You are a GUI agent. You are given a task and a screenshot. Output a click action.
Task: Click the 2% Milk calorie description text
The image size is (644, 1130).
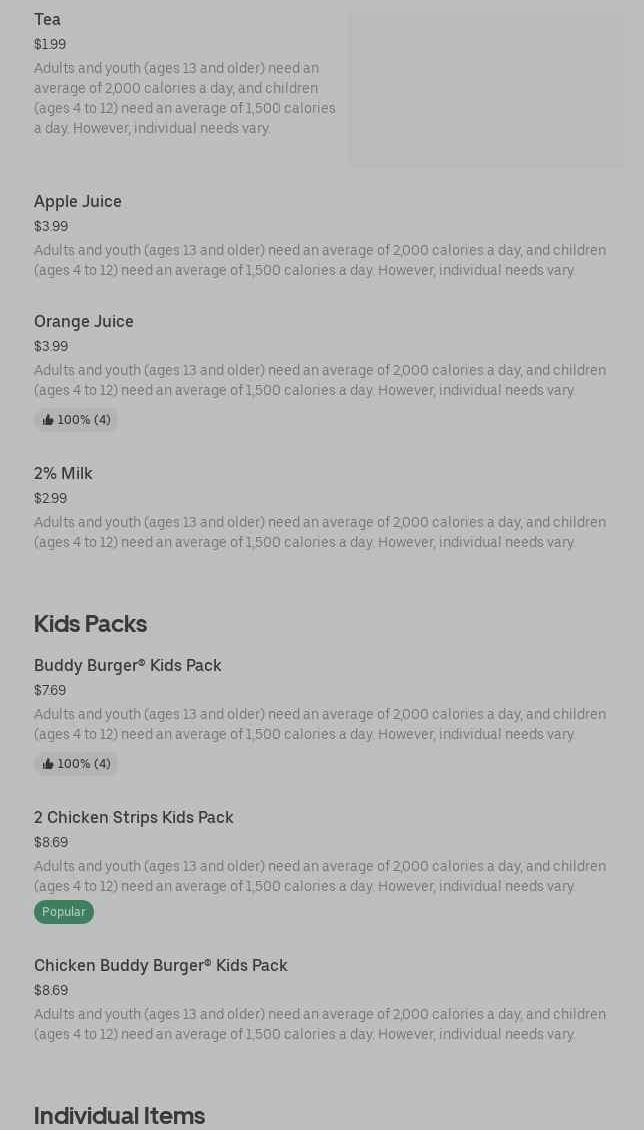click(x=320, y=532)
